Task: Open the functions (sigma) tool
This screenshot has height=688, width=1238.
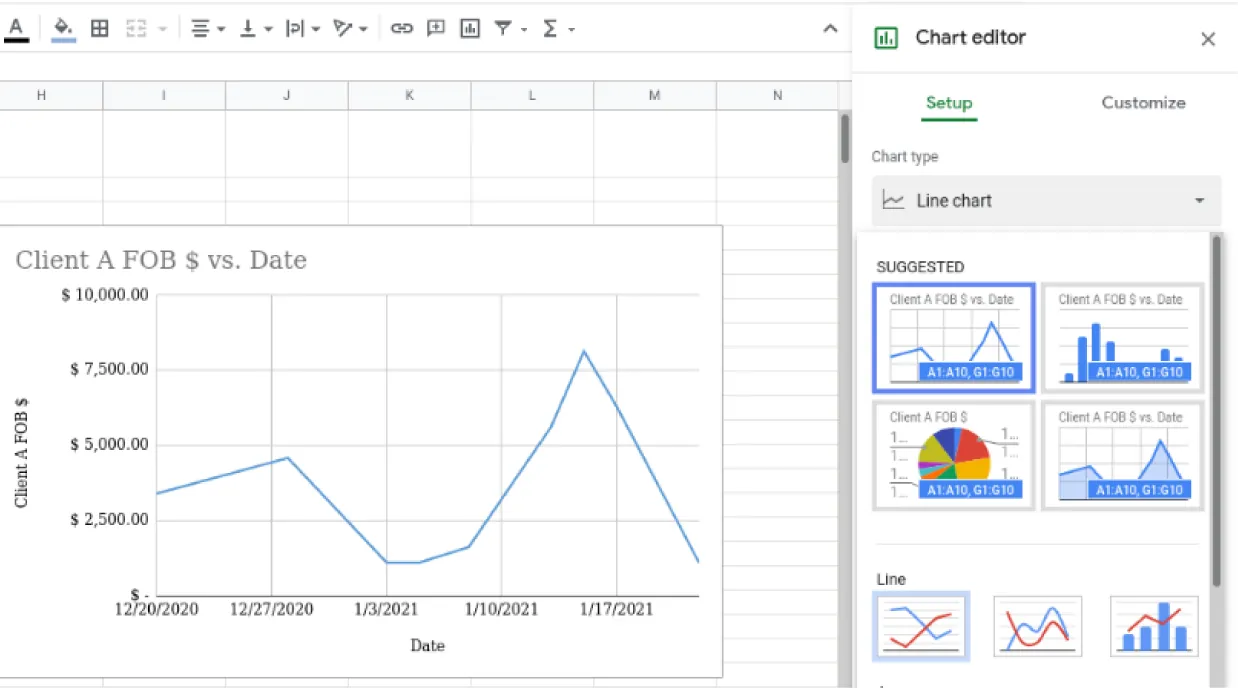Action: [552, 28]
